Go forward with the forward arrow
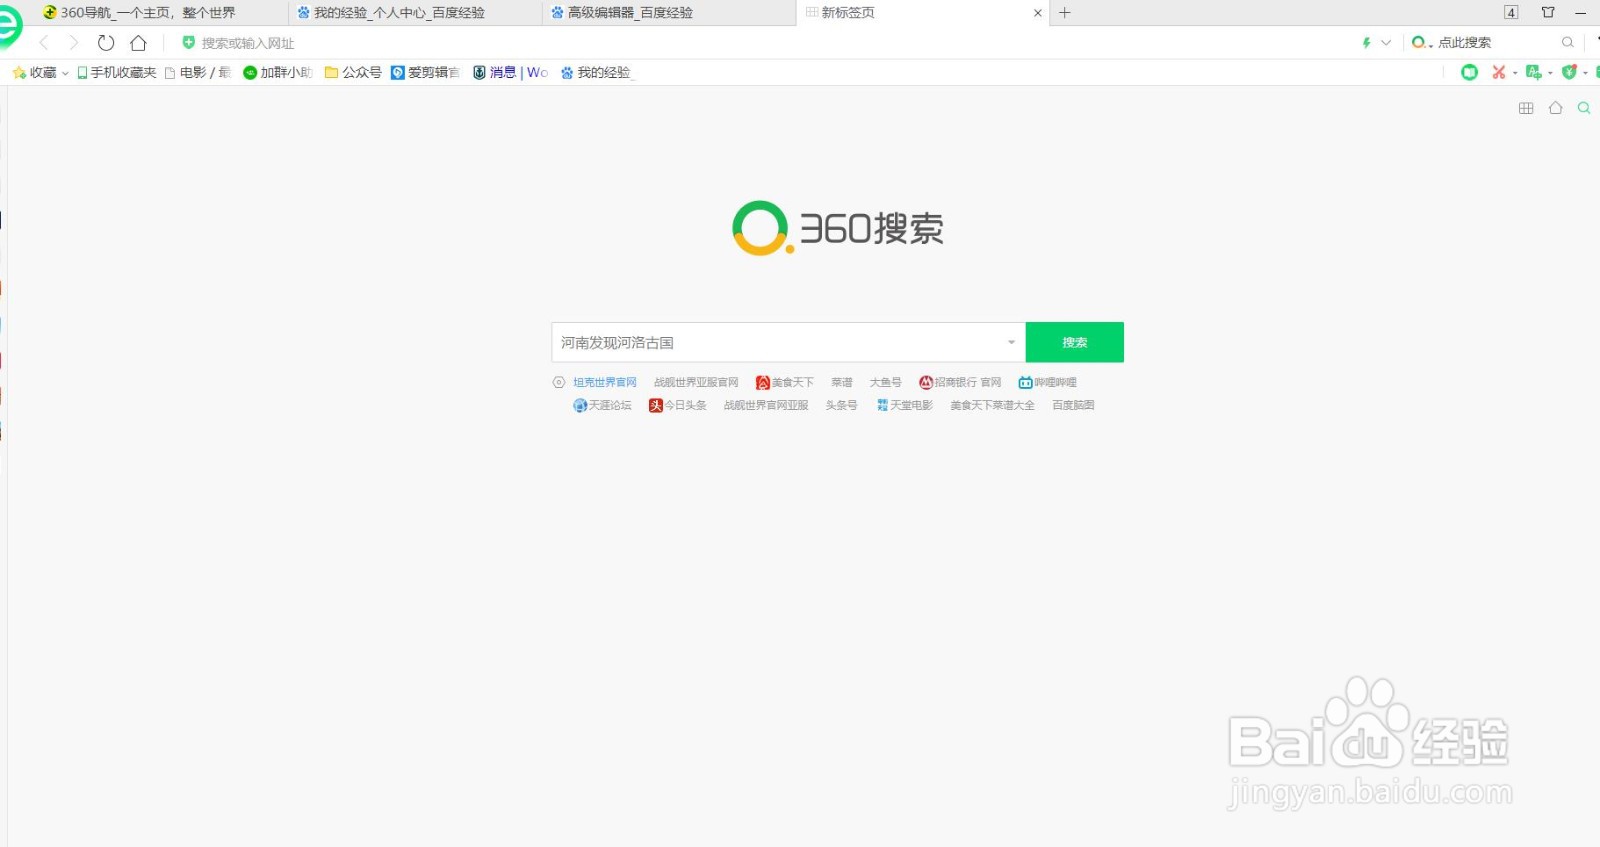The image size is (1600, 847). click(73, 43)
